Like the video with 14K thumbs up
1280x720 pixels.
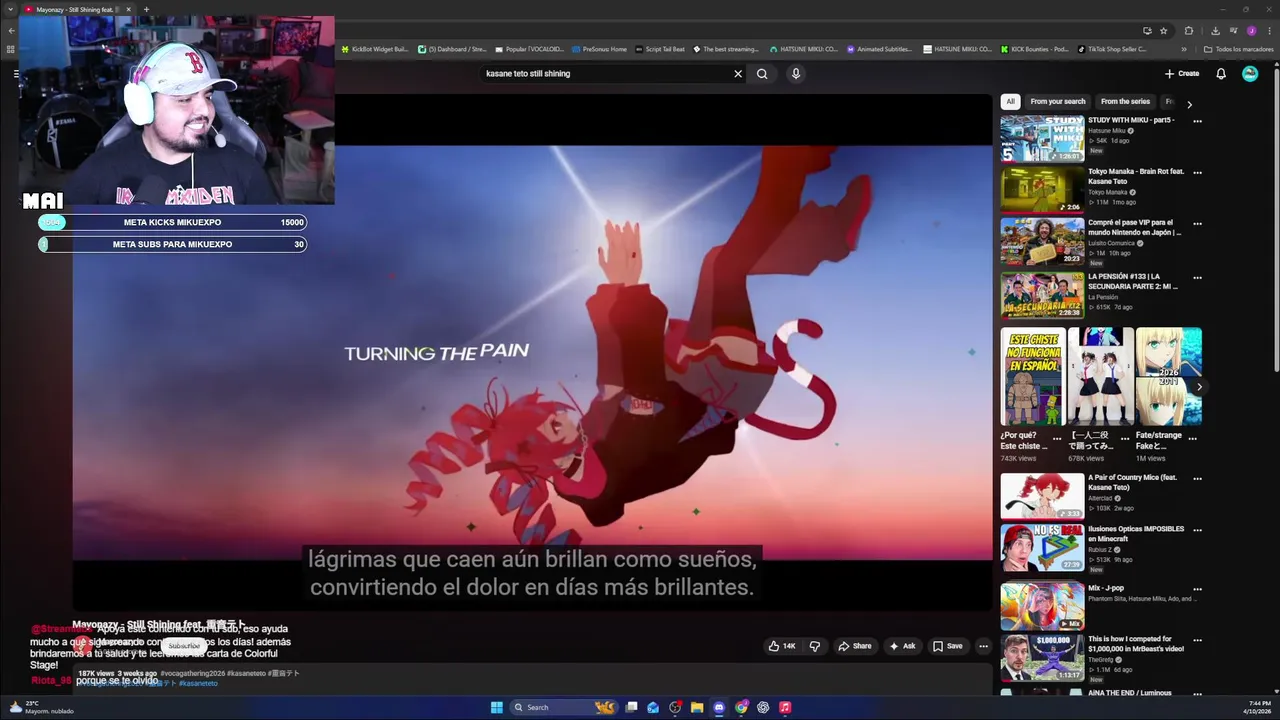point(782,646)
